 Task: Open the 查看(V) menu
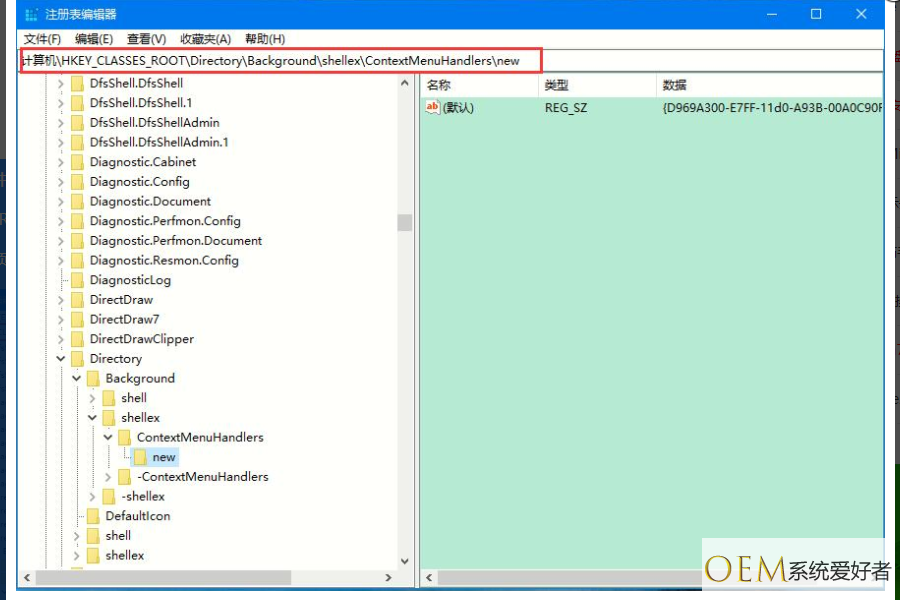[x=146, y=39]
